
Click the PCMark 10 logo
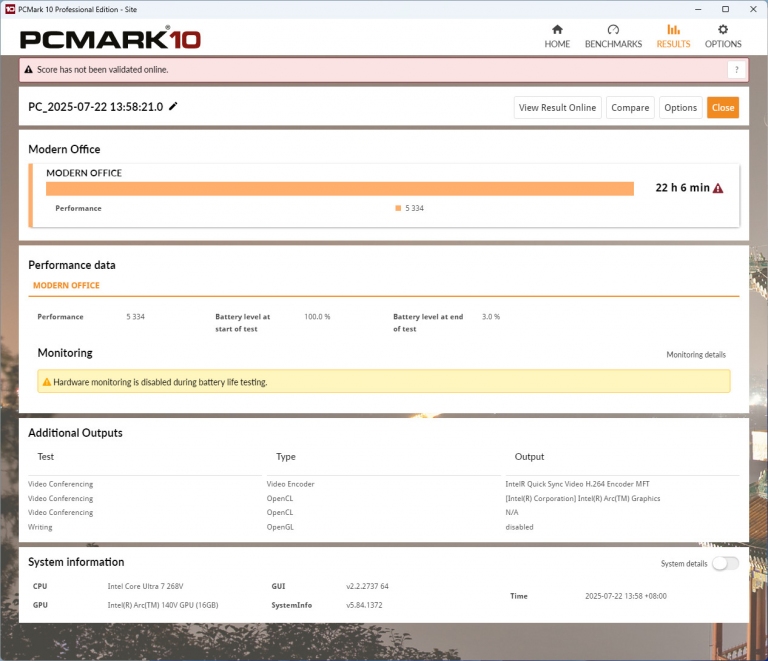click(x=110, y=39)
